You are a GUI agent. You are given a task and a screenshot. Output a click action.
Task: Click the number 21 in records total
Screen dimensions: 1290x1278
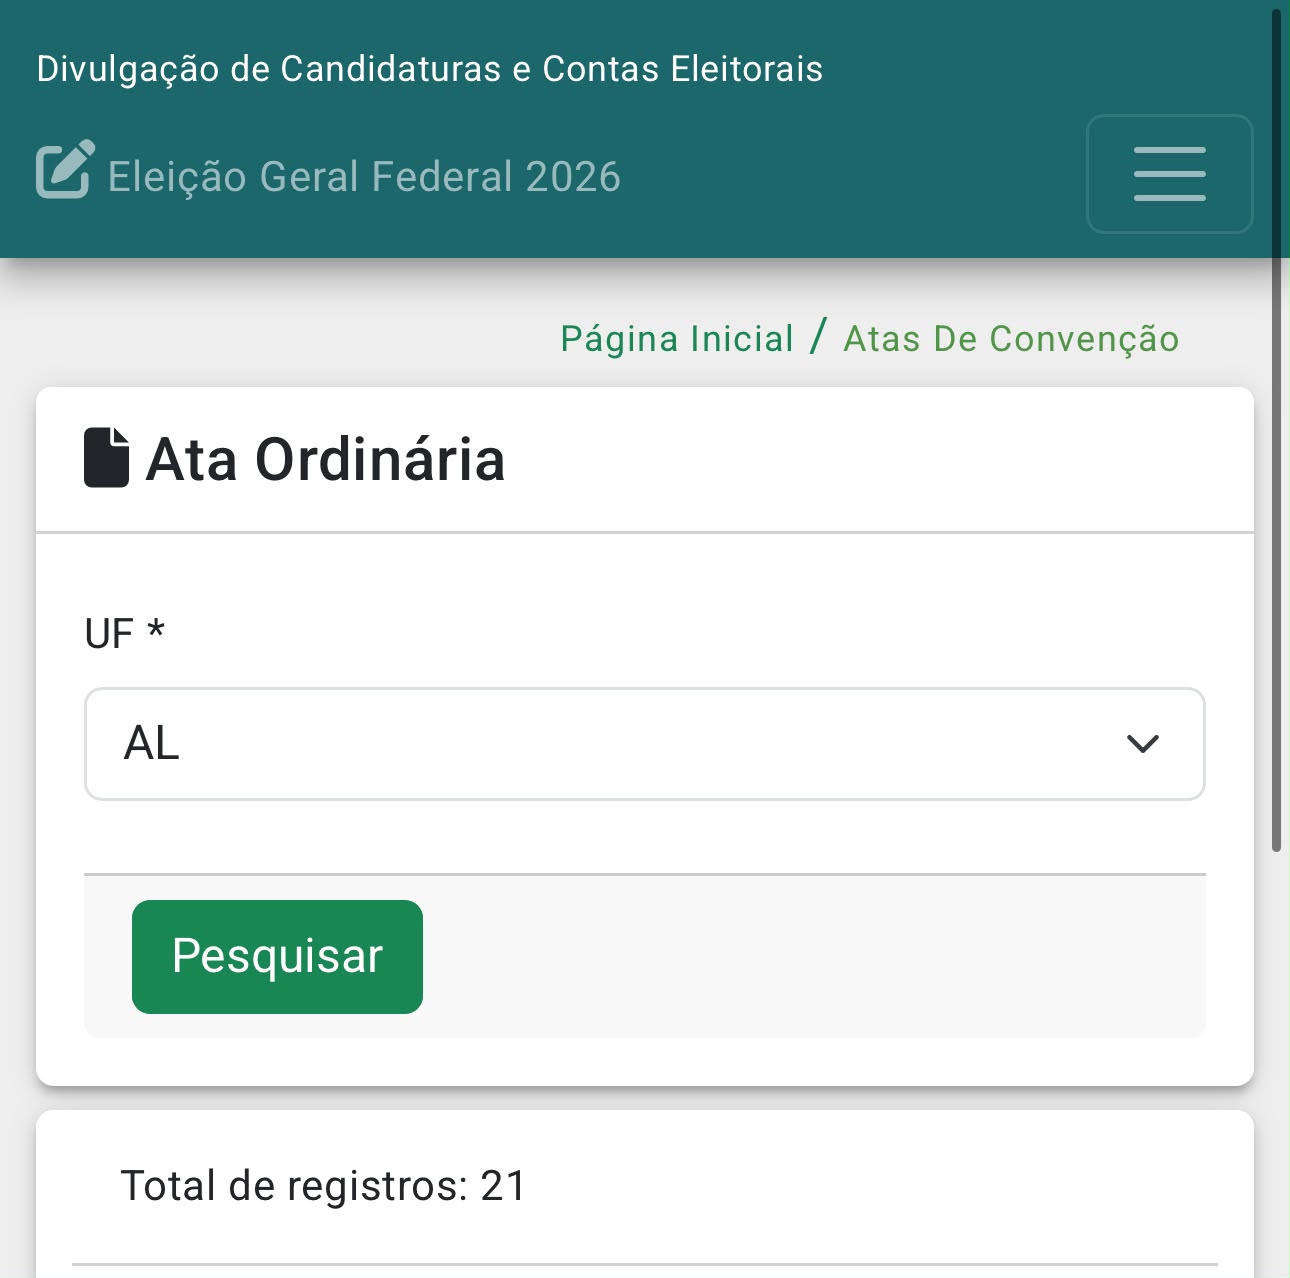pyautogui.click(x=503, y=1186)
